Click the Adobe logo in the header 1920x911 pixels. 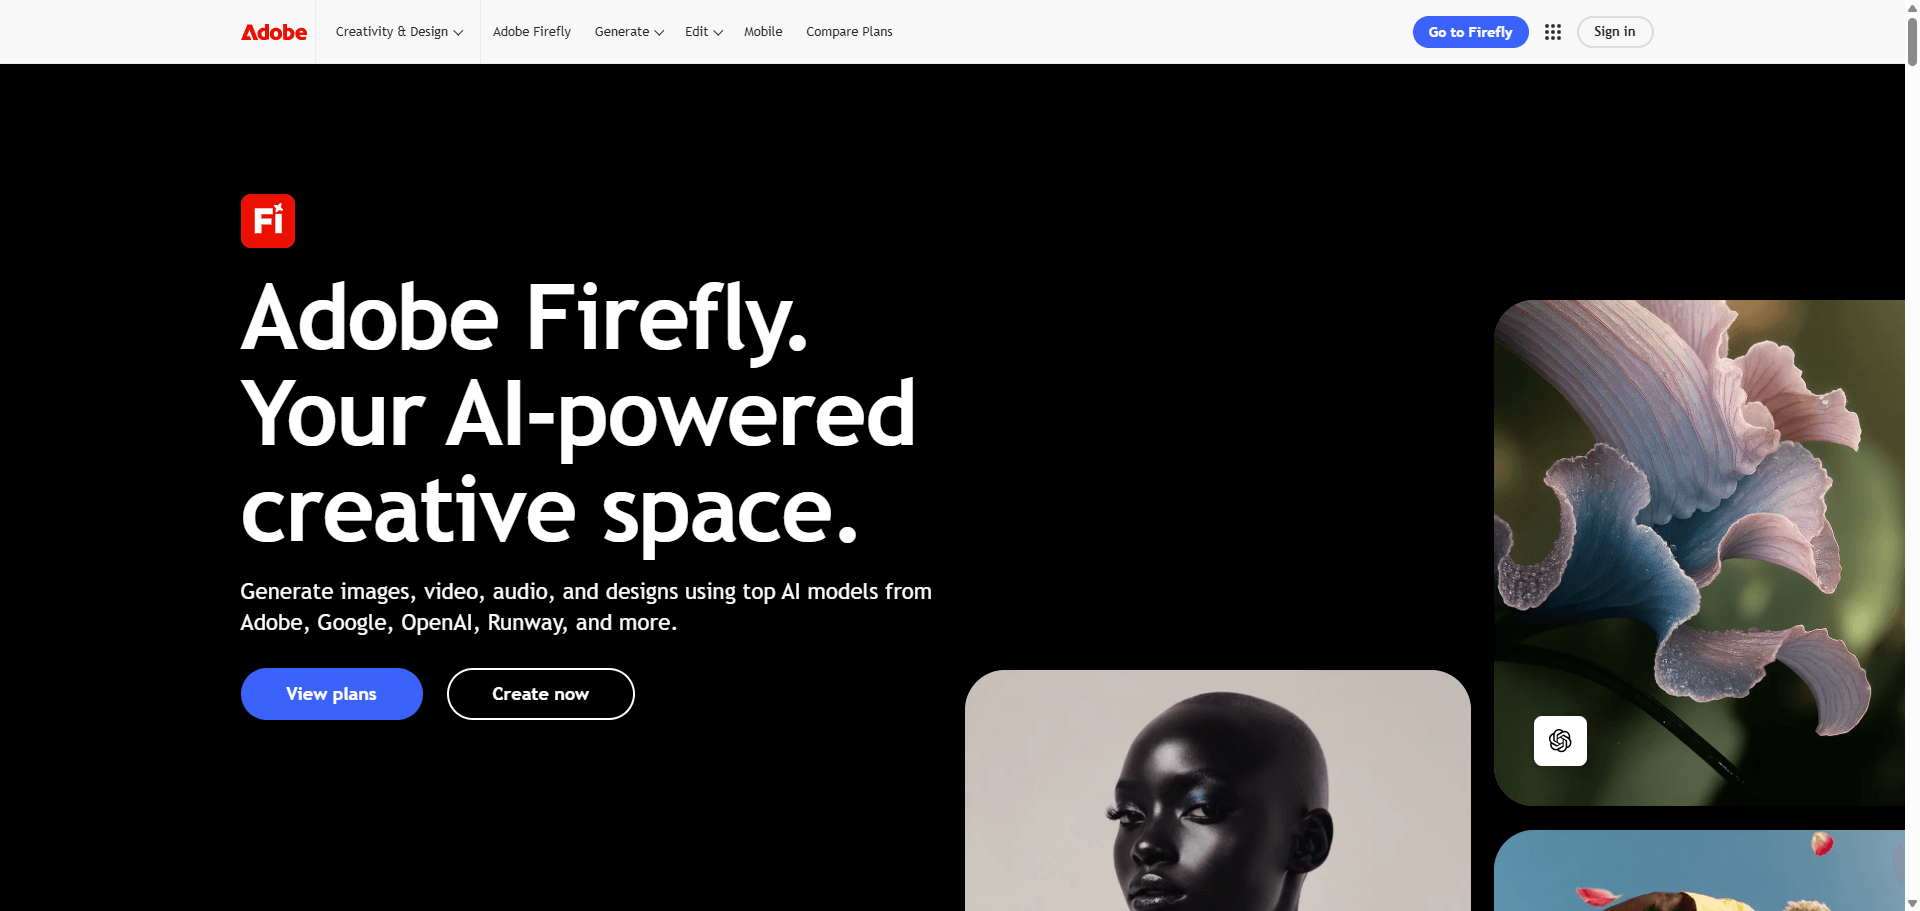[274, 32]
